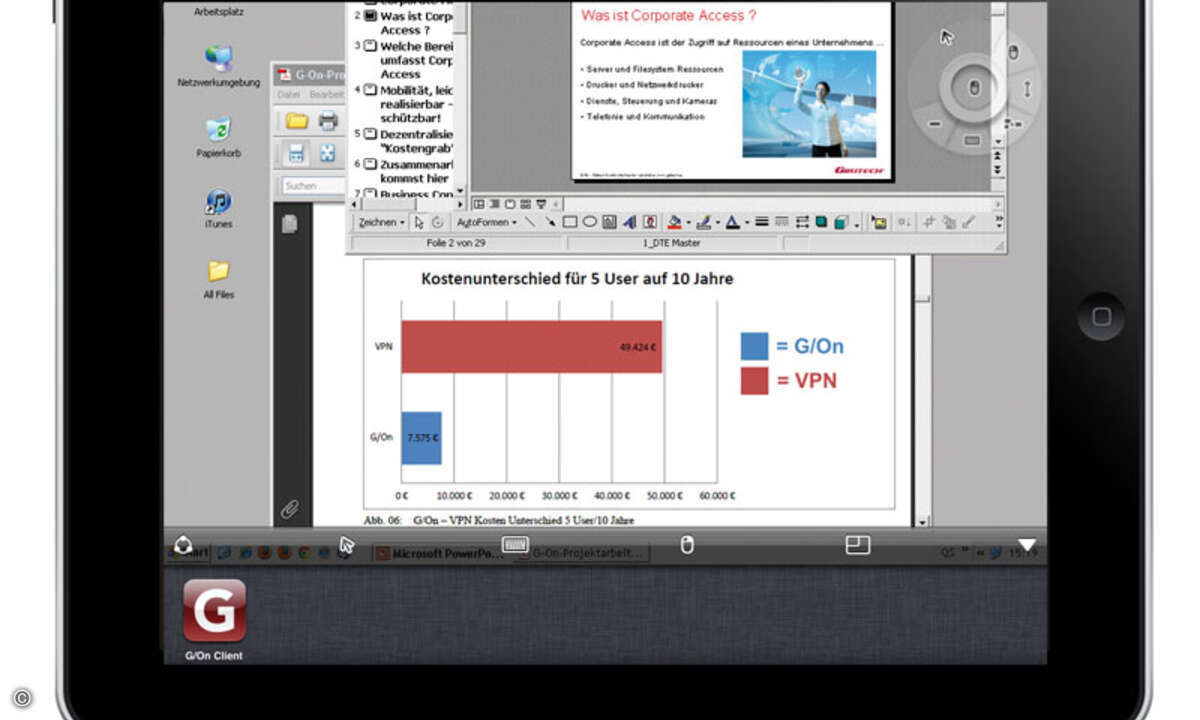
Task: Select slide 4 'Mobilität' in the outline
Action: tap(415, 104)
